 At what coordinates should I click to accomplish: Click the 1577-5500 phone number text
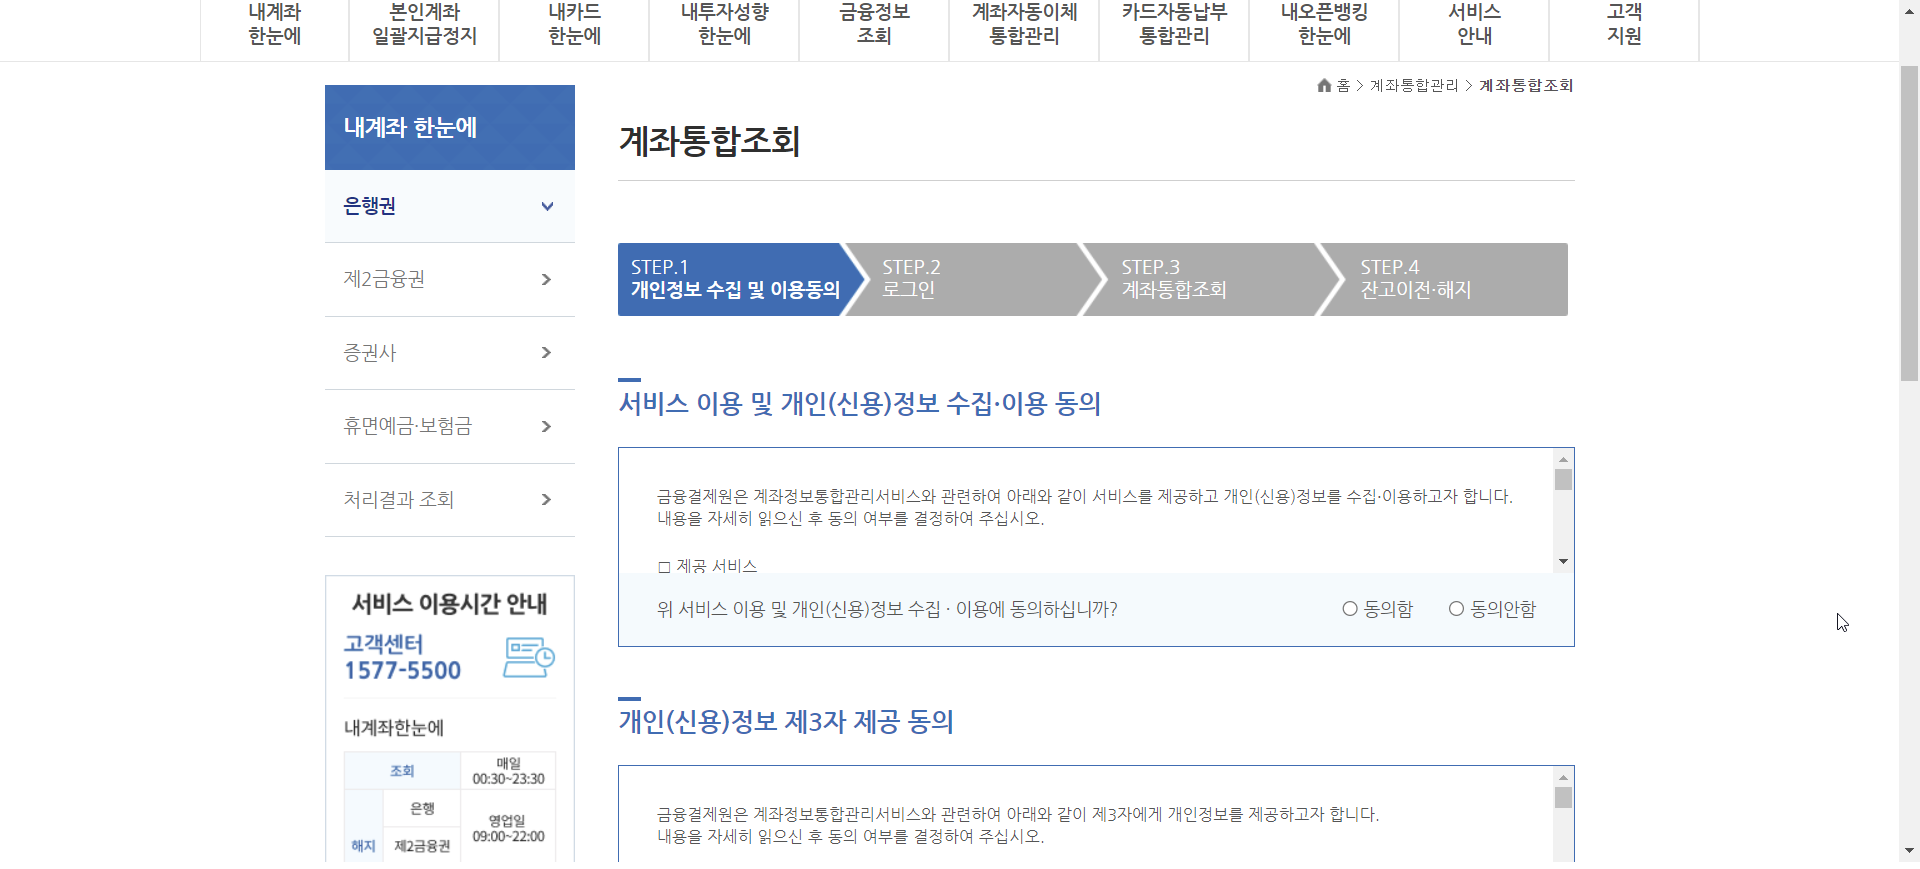(402, 671)
